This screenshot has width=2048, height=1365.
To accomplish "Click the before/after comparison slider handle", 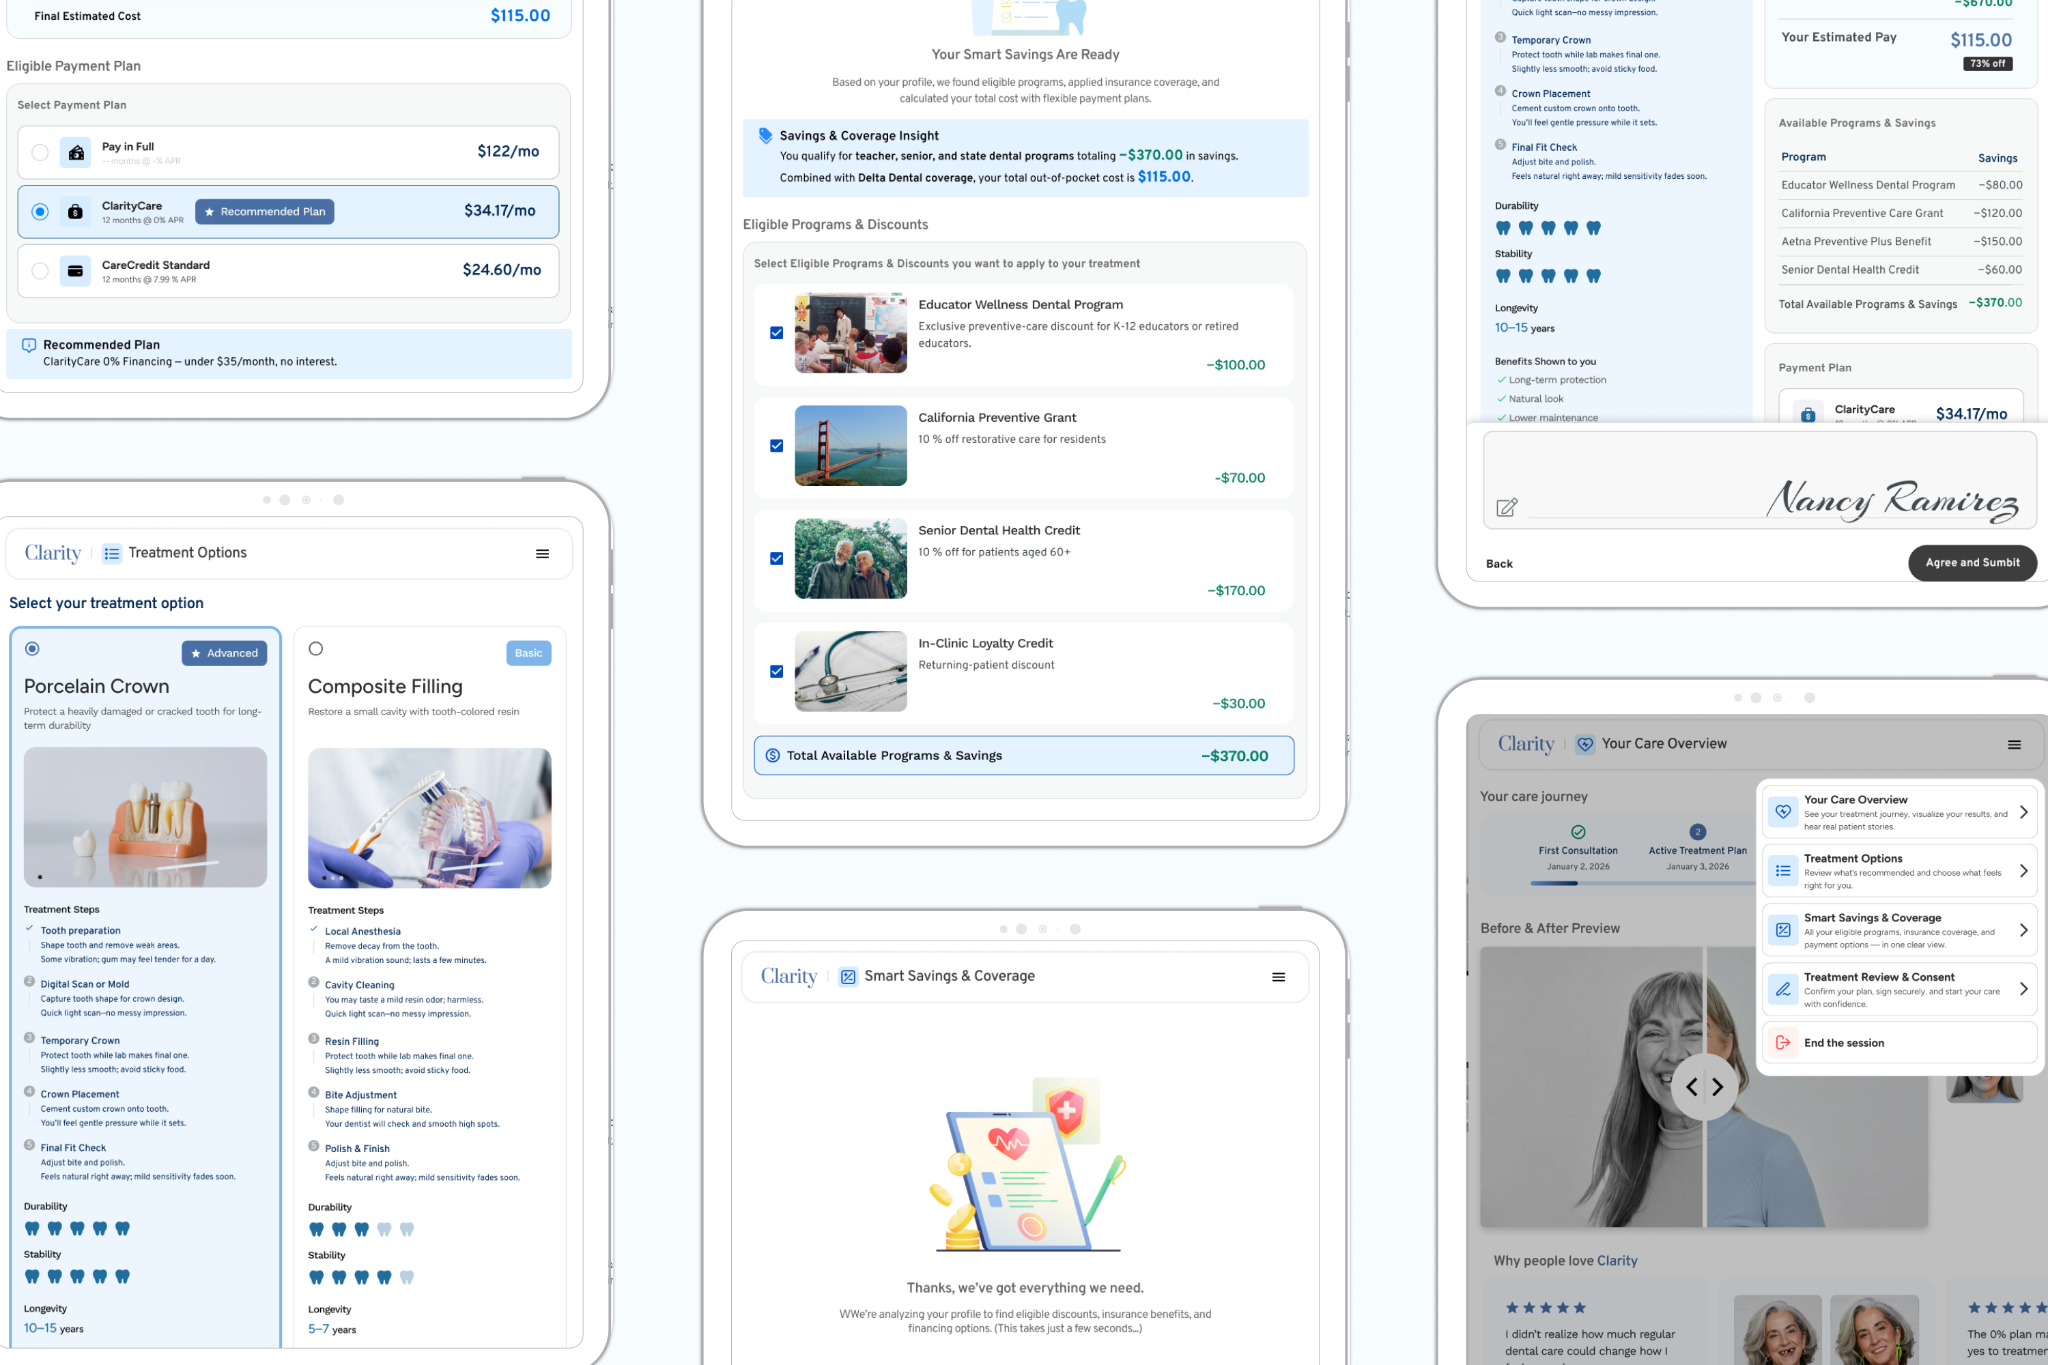I will pyautogui.click(x=1704, y=1087).
